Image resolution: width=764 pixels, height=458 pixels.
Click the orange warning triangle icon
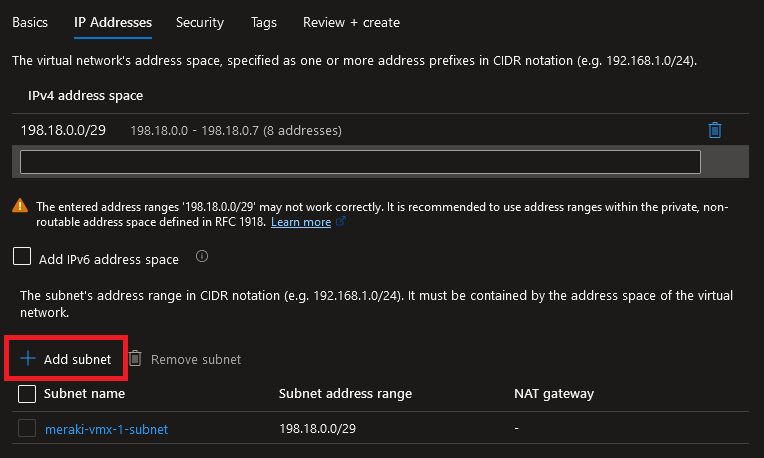tap(20, 207)
